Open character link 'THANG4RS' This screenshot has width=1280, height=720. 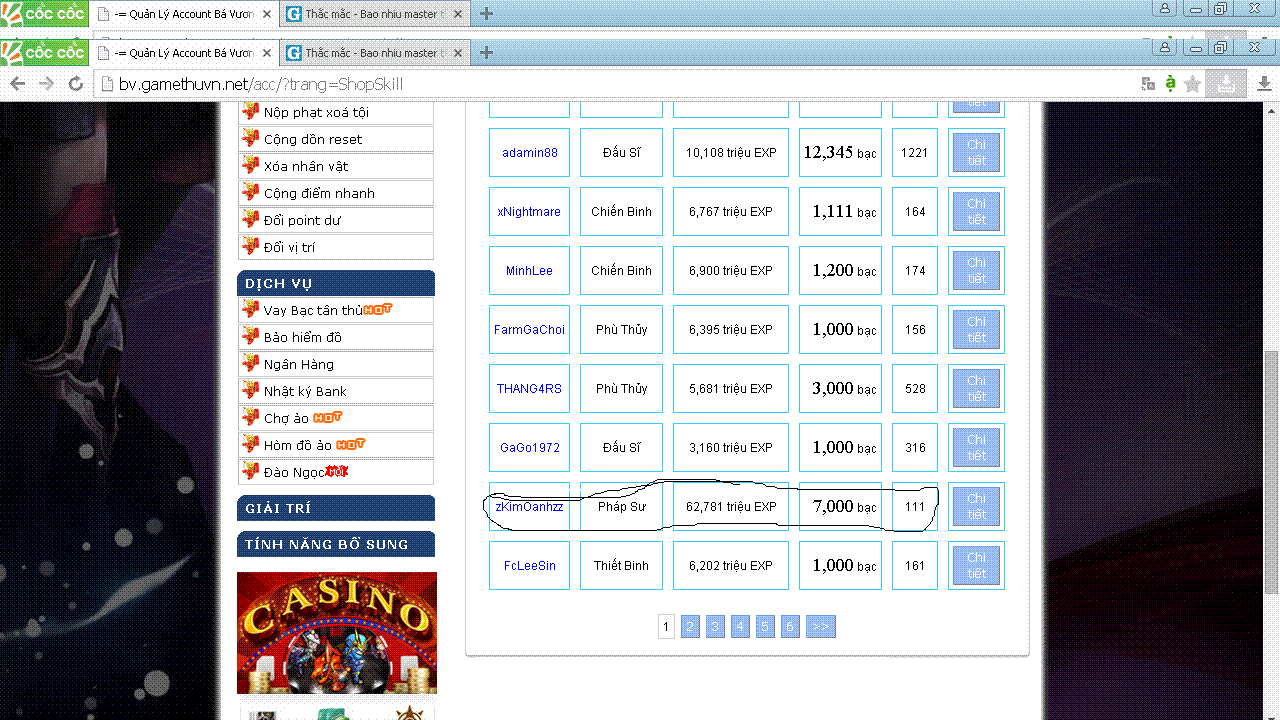[529, 389]
